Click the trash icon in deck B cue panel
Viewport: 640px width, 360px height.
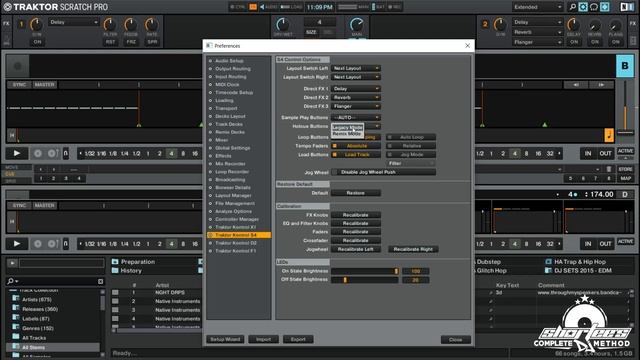click(609, 169)
